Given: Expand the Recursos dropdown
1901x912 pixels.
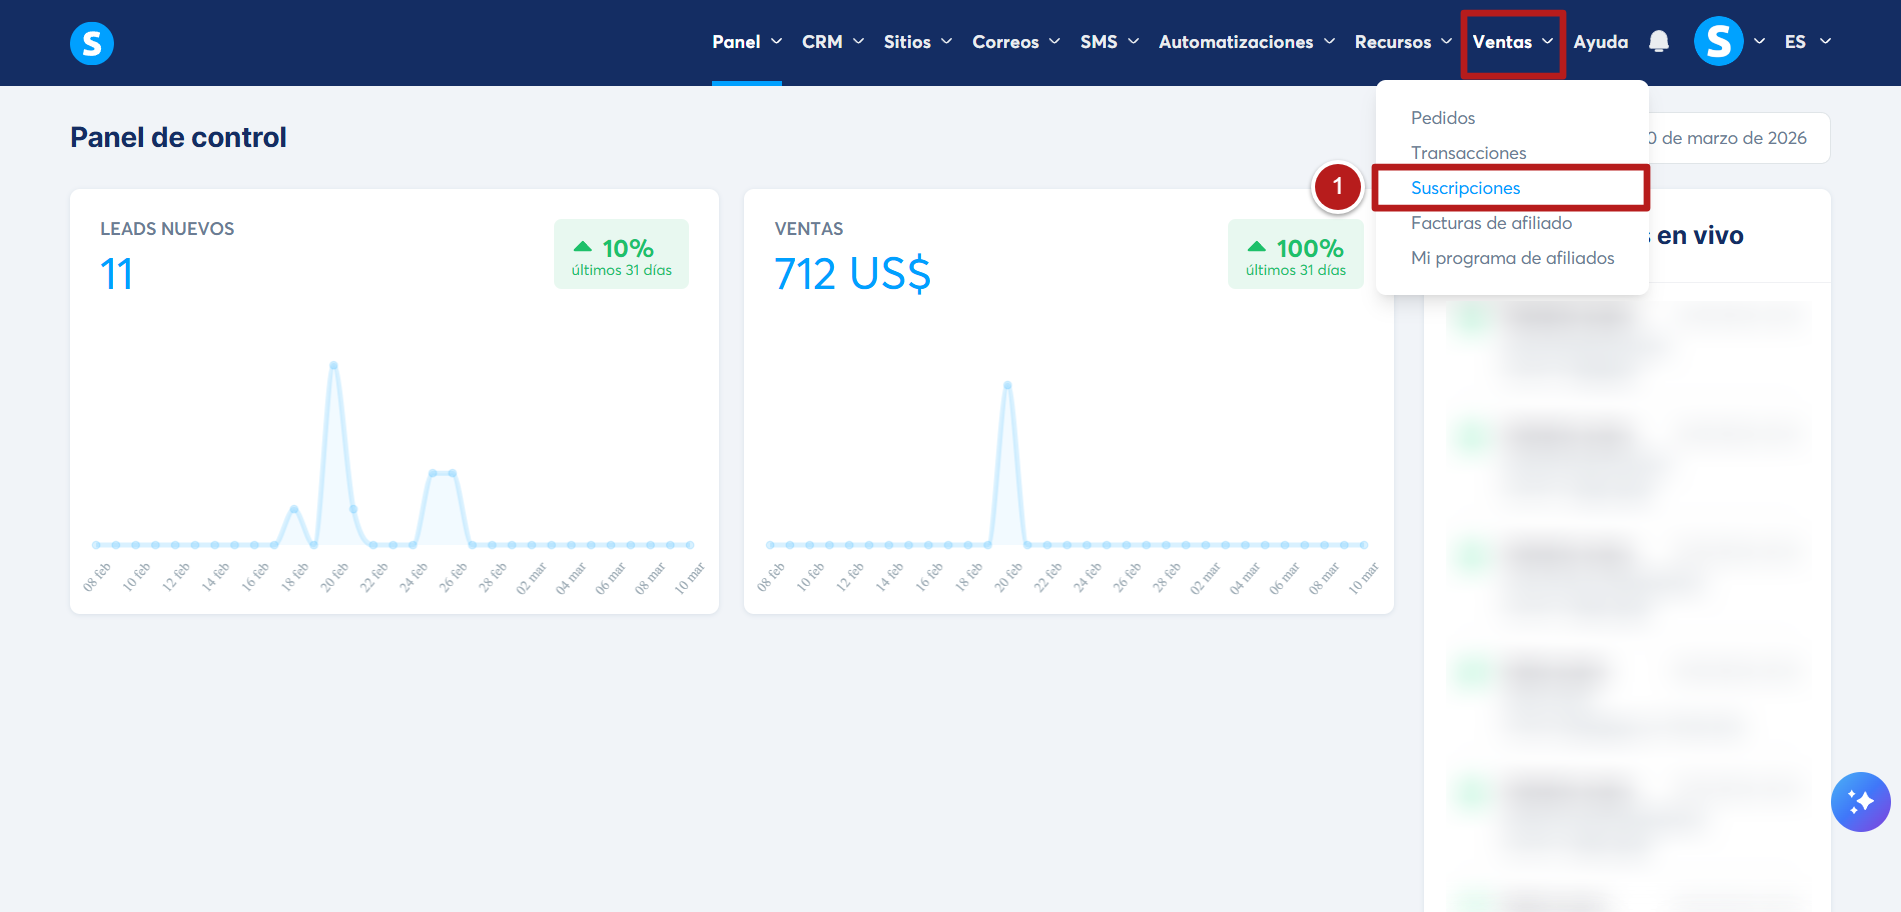Looking at the screenshot, I should (1403, 42).
